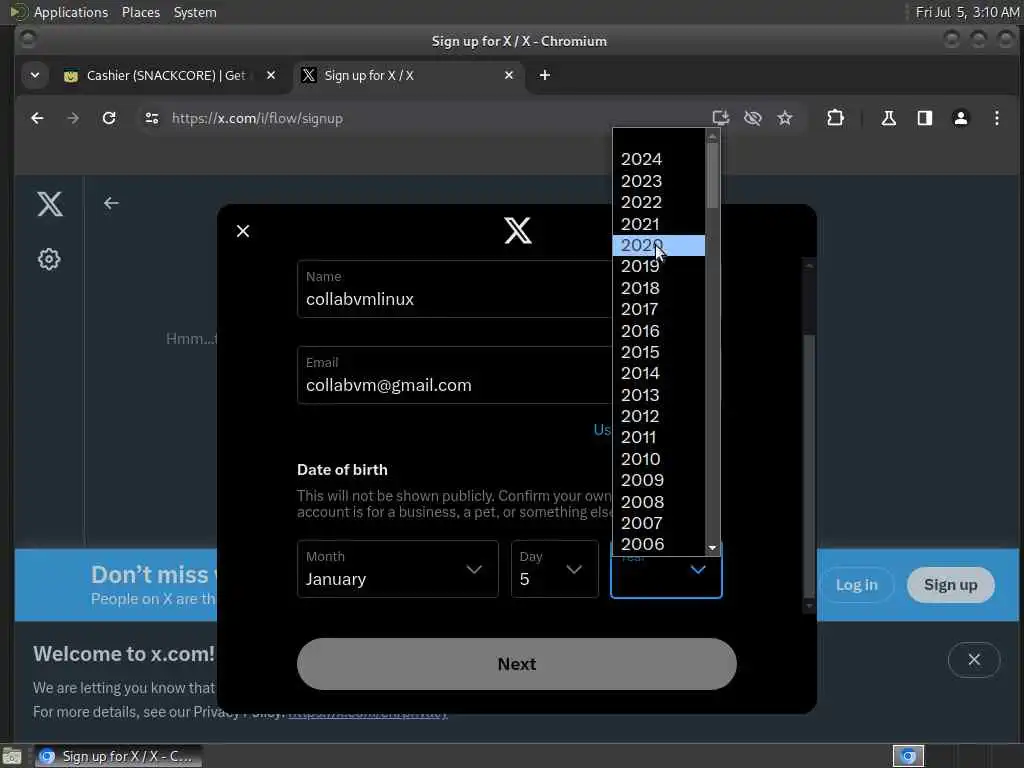Select year 2022 from list
Viewport: 1024px width, 768px height.
click(658, 202)
